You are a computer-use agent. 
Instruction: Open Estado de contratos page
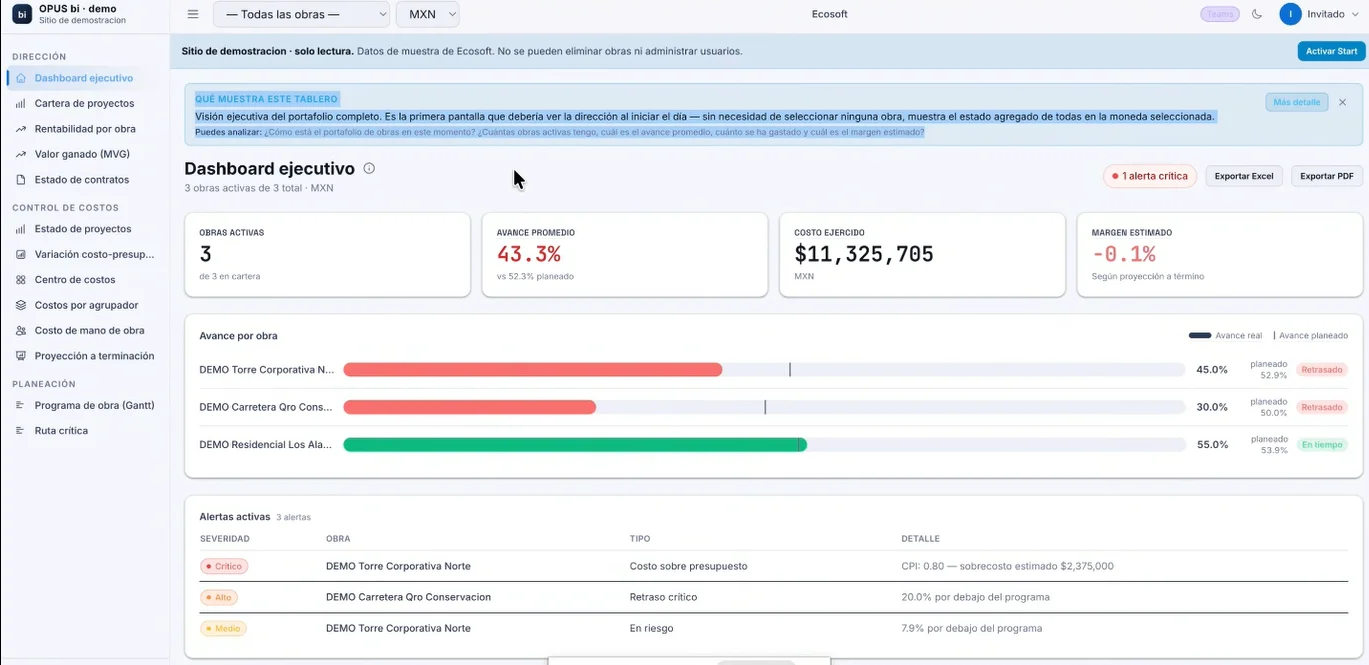(x=82, y=180)
